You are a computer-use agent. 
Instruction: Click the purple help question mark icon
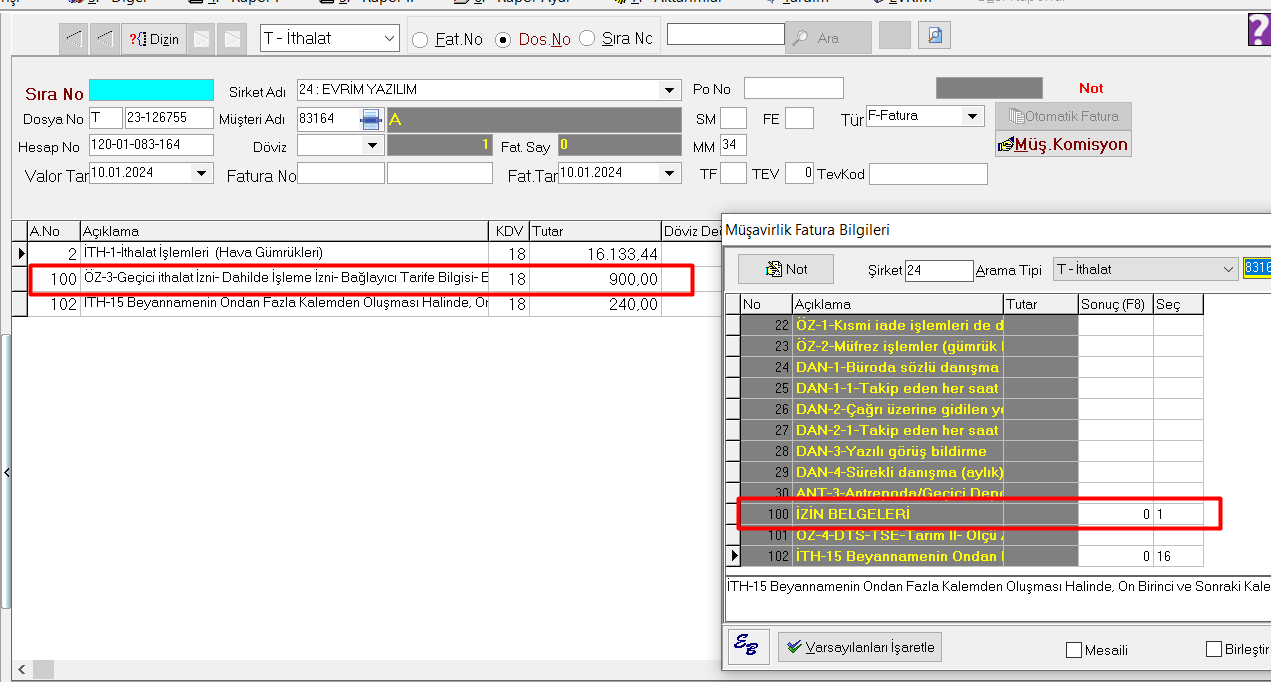(x=1259, y=30)
